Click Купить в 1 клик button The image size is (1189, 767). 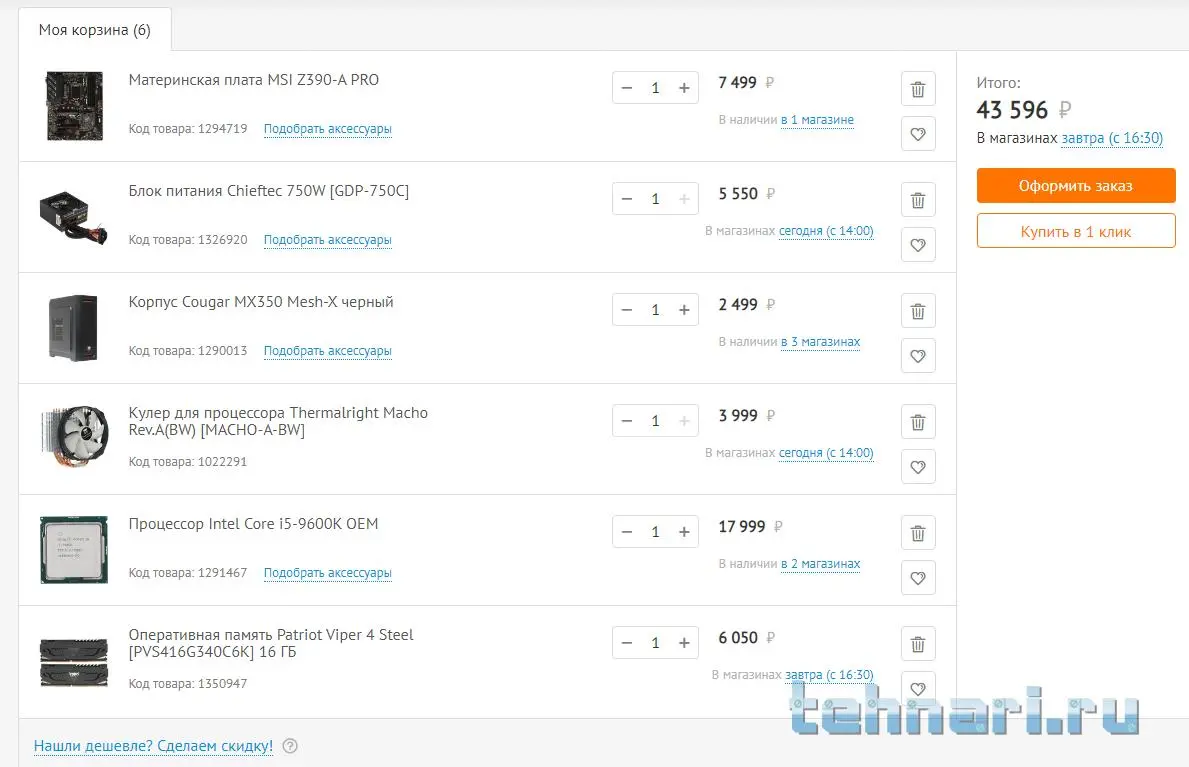[1075, 231]
